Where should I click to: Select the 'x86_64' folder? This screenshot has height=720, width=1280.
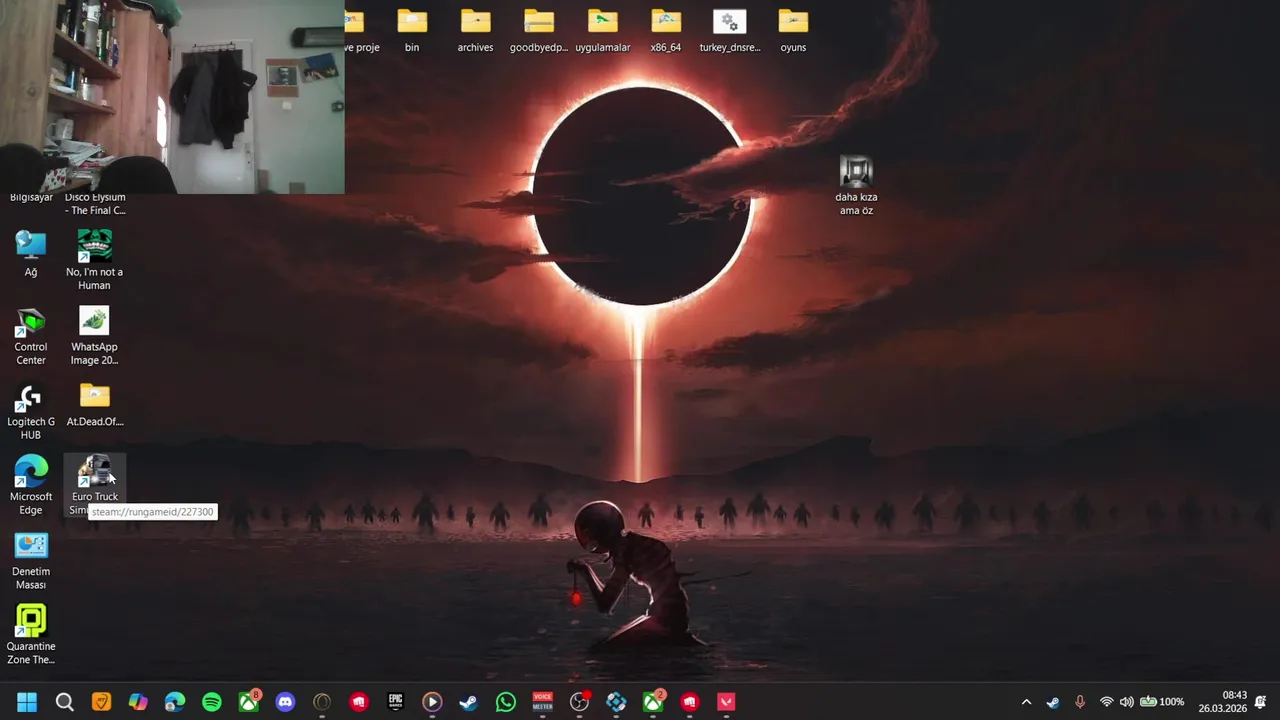coord(666,30)
